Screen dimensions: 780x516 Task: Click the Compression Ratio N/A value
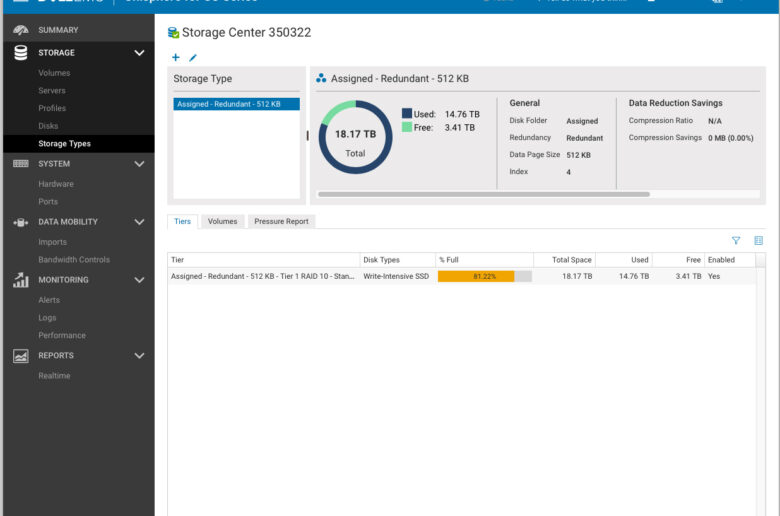[715, 121]
